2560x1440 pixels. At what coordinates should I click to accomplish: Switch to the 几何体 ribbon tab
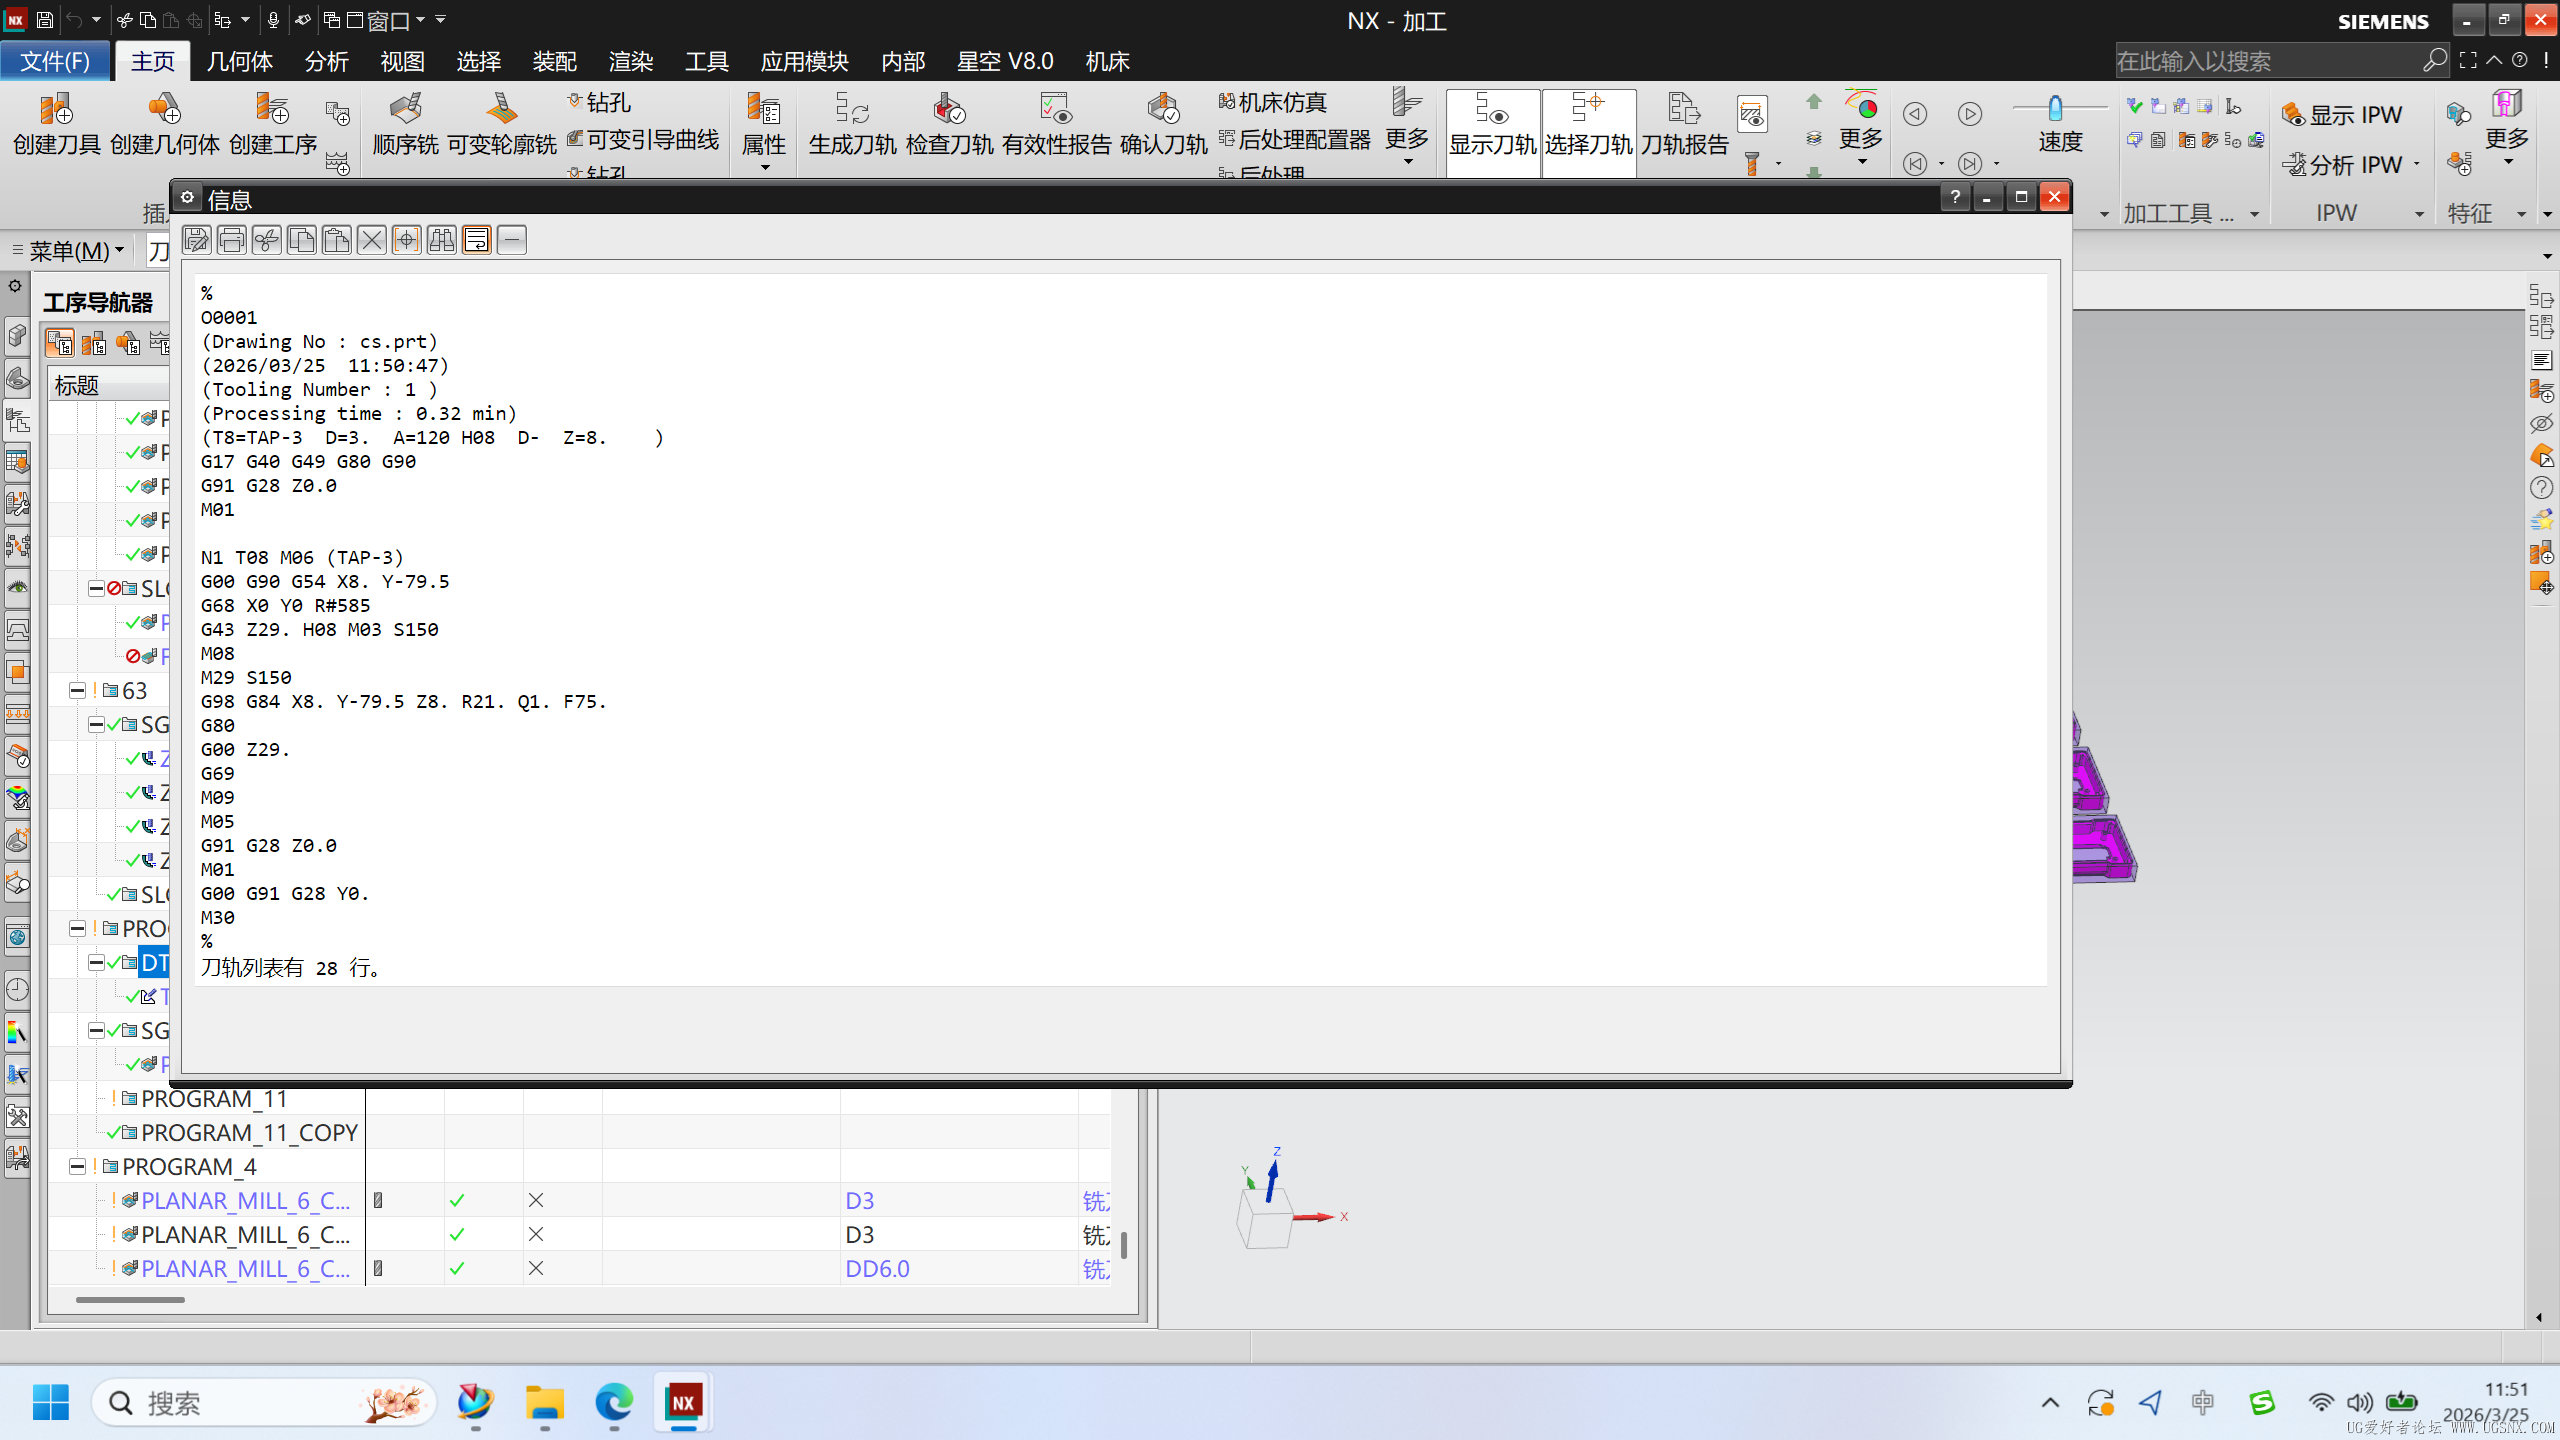[239, 62]
